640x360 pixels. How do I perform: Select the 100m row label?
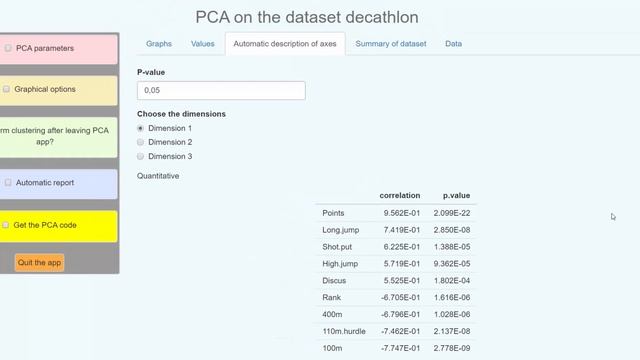point(332,348)
